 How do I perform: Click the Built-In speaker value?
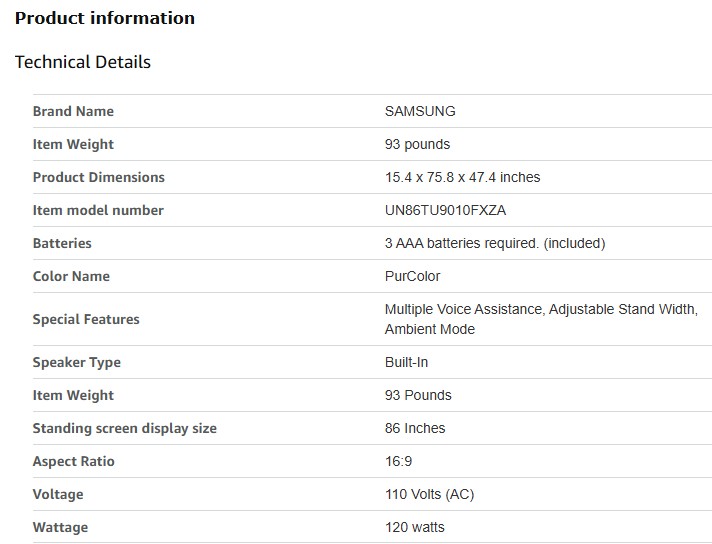[x=406, y=362]
